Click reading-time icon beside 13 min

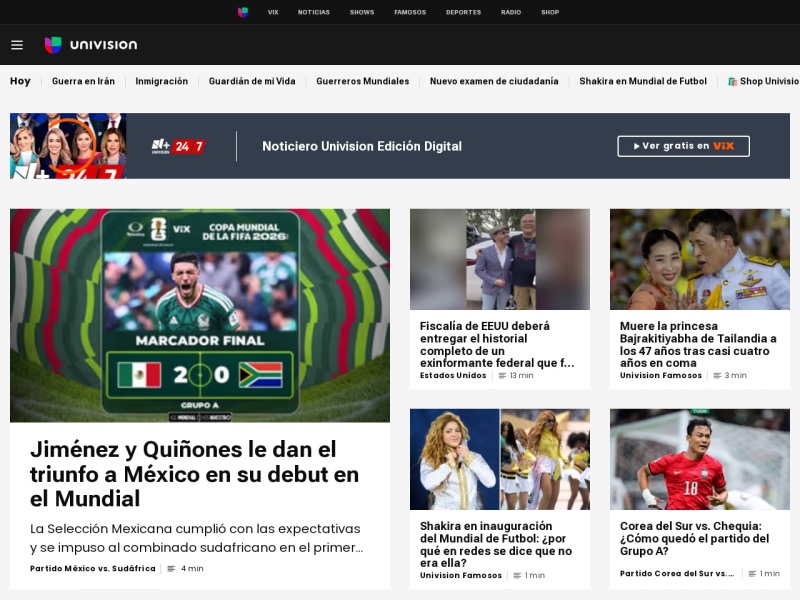tap(503, 376)
